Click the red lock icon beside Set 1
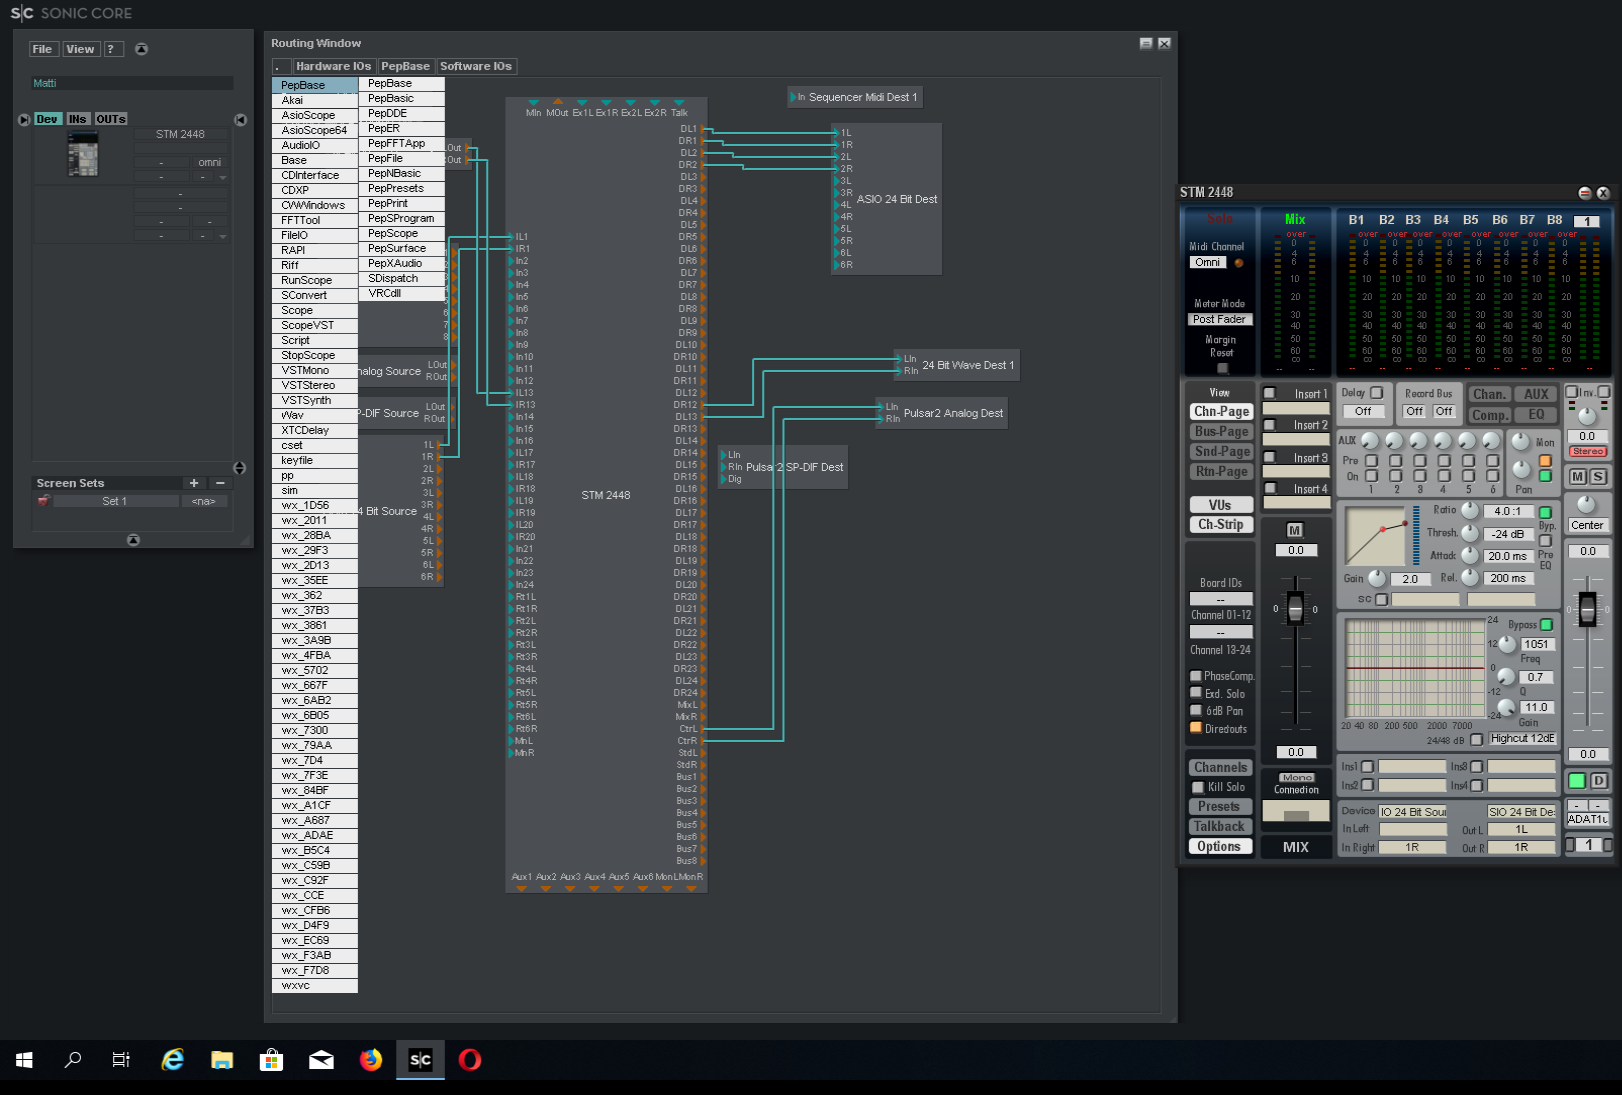1622x1095 pixels. click(44, 501)
